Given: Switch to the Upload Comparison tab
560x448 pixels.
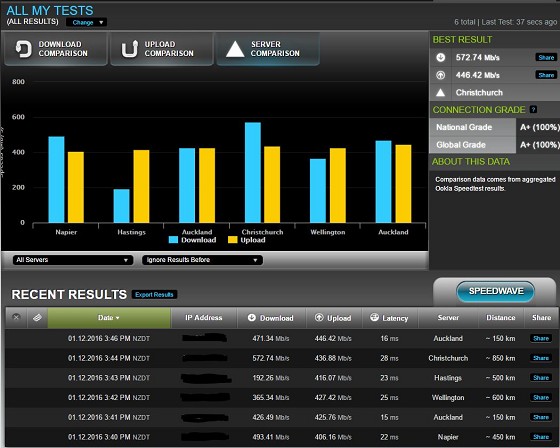Looking at the screenshot, I should coord(161,49).
